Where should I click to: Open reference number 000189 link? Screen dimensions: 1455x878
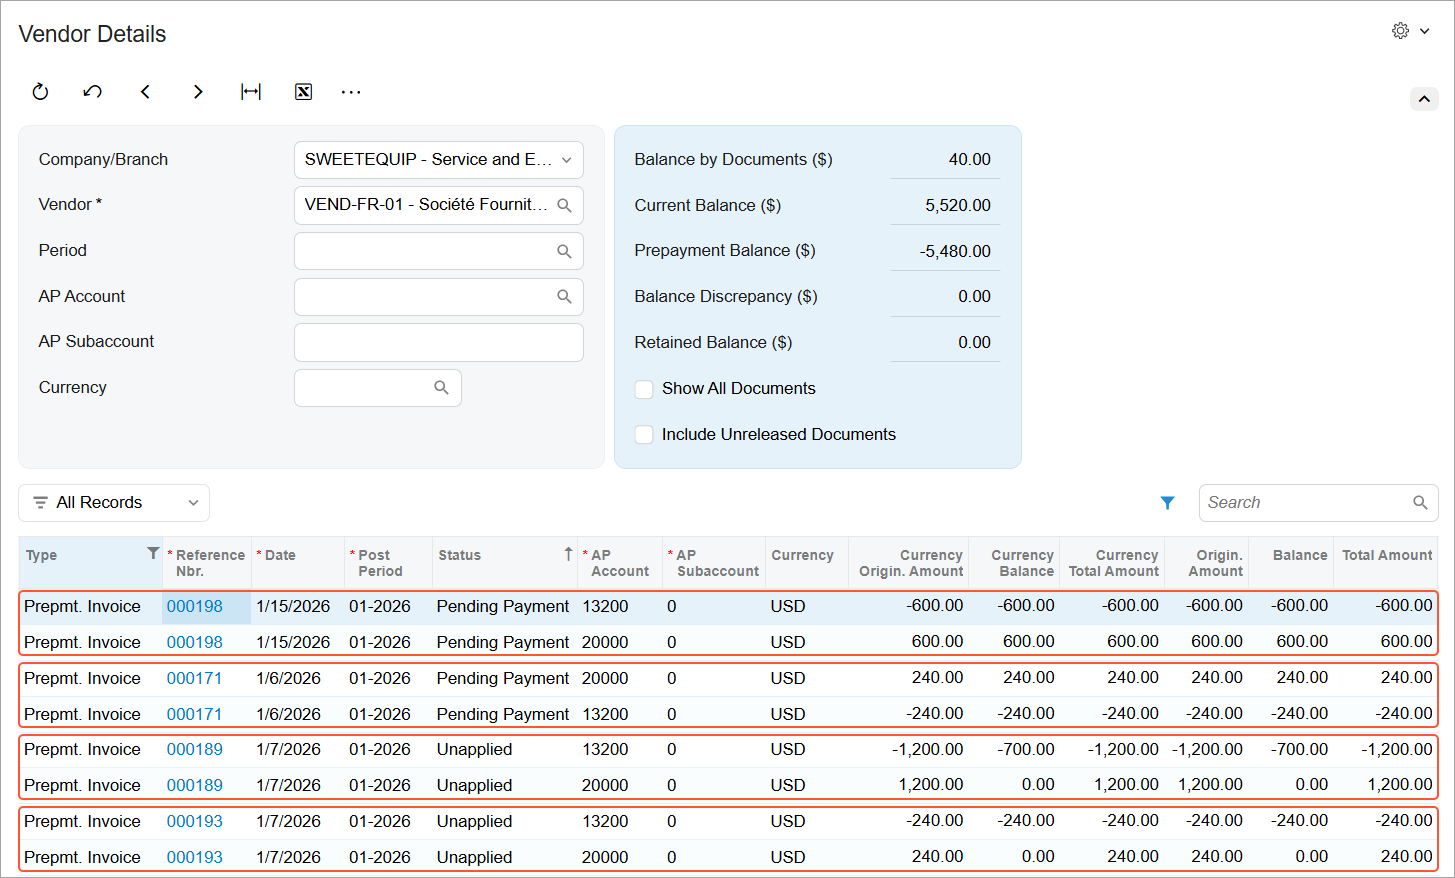click(195, 750)
